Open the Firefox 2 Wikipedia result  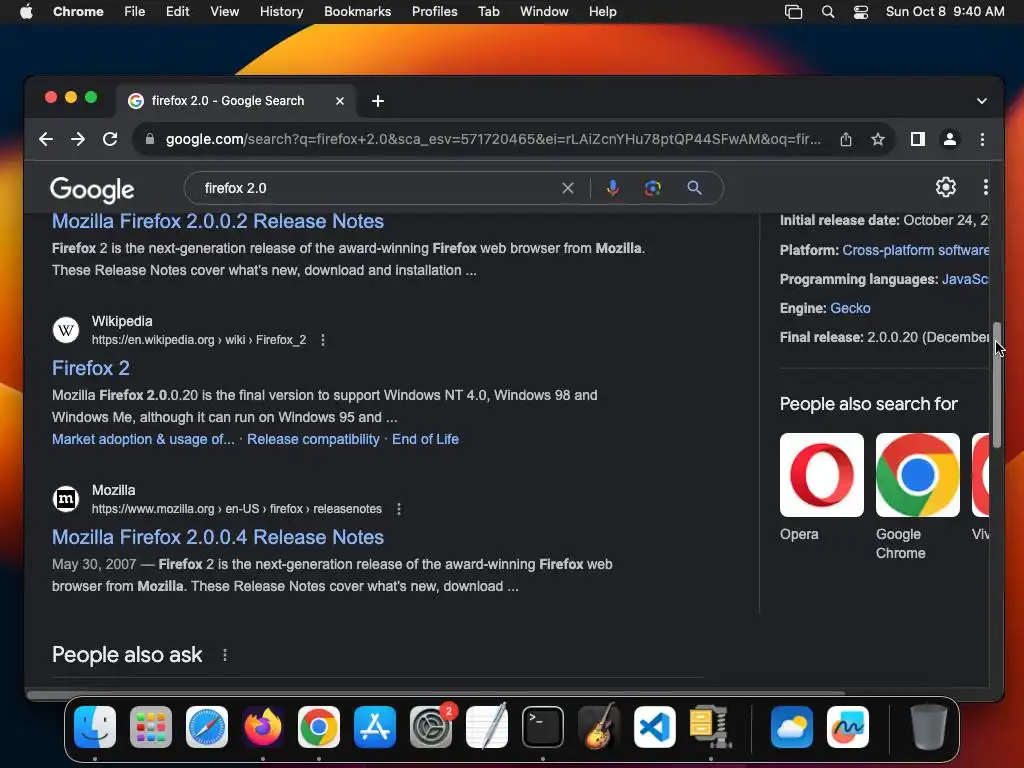coord(91,368)
